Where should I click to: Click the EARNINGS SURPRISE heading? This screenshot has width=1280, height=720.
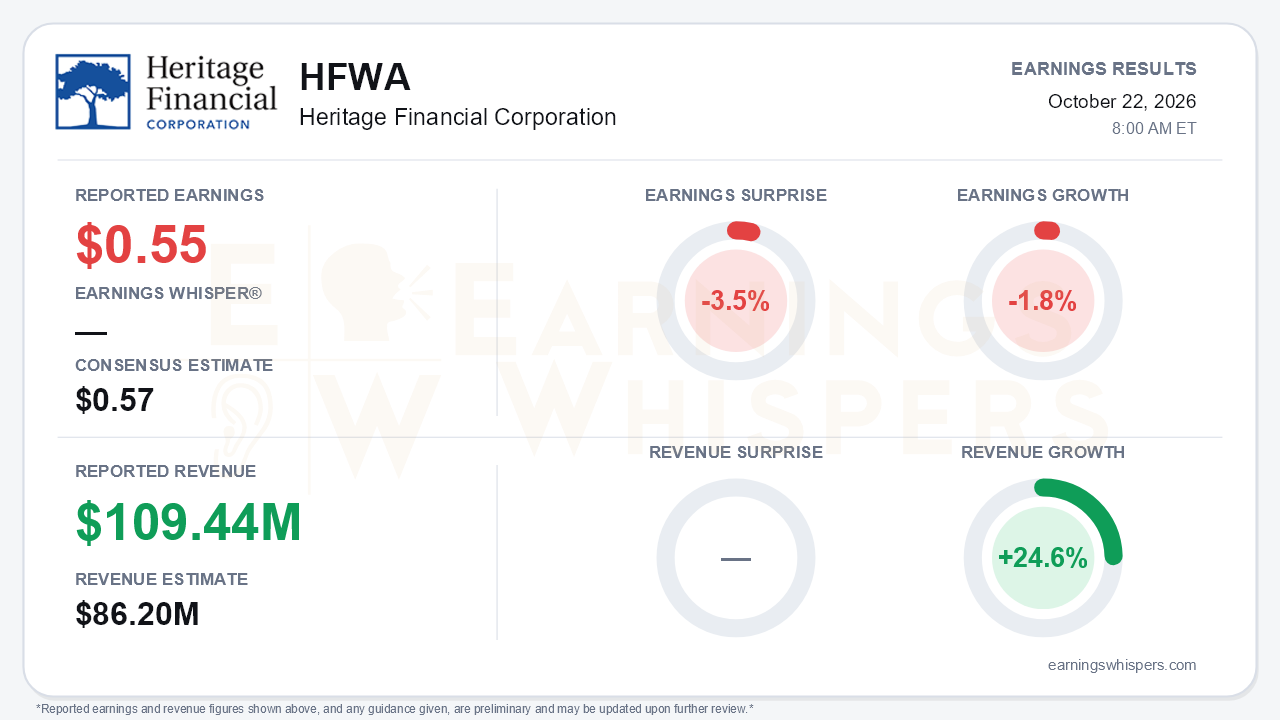point(736,196)
